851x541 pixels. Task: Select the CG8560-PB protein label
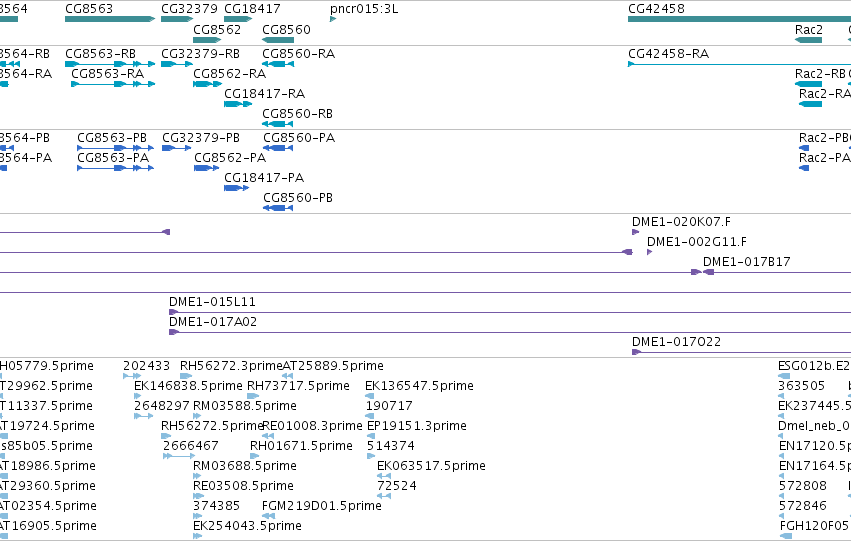[x=298, y=198]
